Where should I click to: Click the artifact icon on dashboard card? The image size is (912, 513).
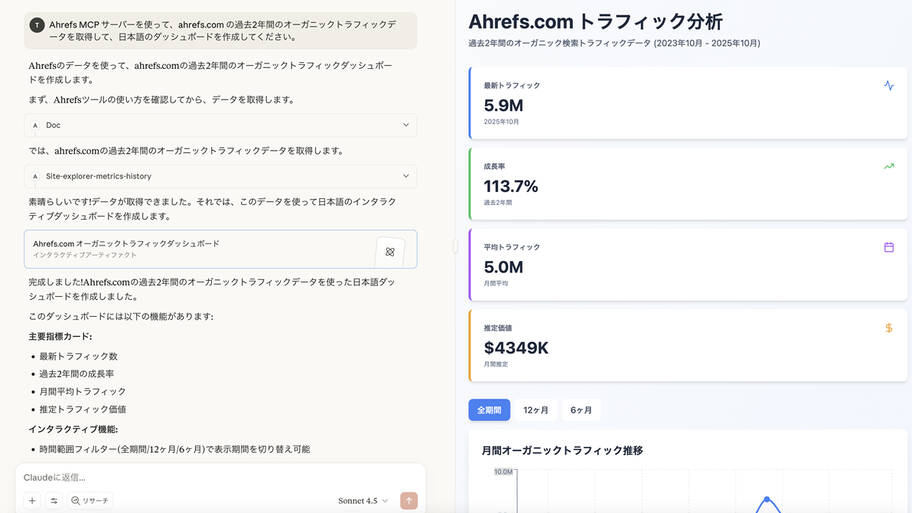[x=390, y=251]
